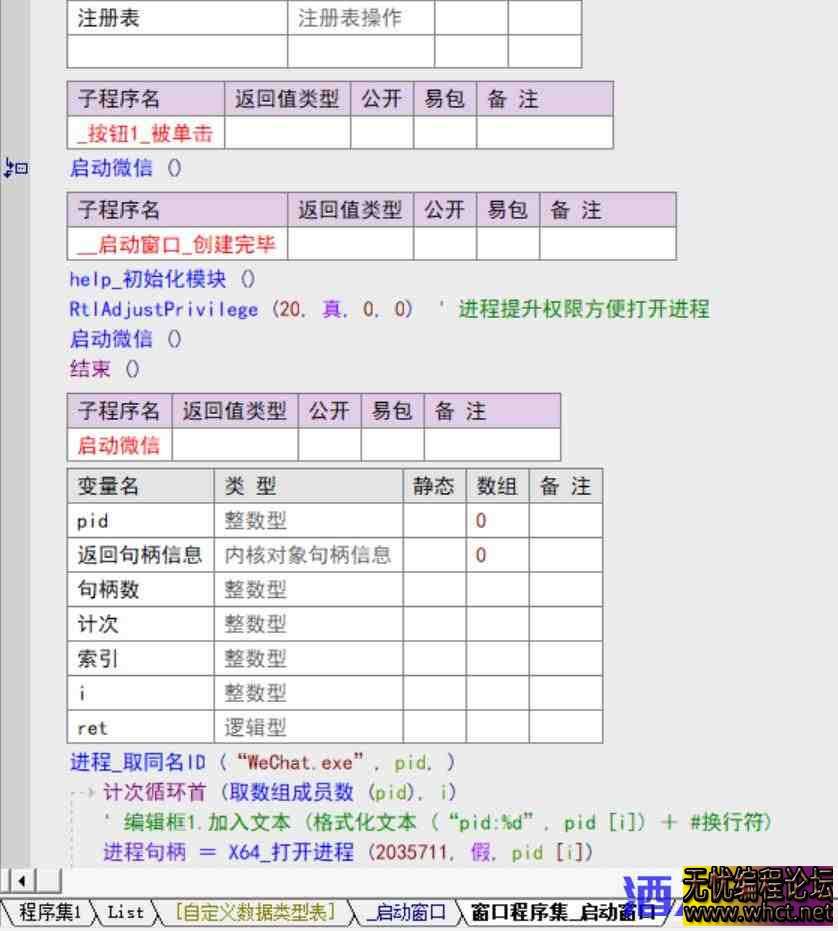
Task: Open the 程序集1 tab
Action: coord(49,911)
